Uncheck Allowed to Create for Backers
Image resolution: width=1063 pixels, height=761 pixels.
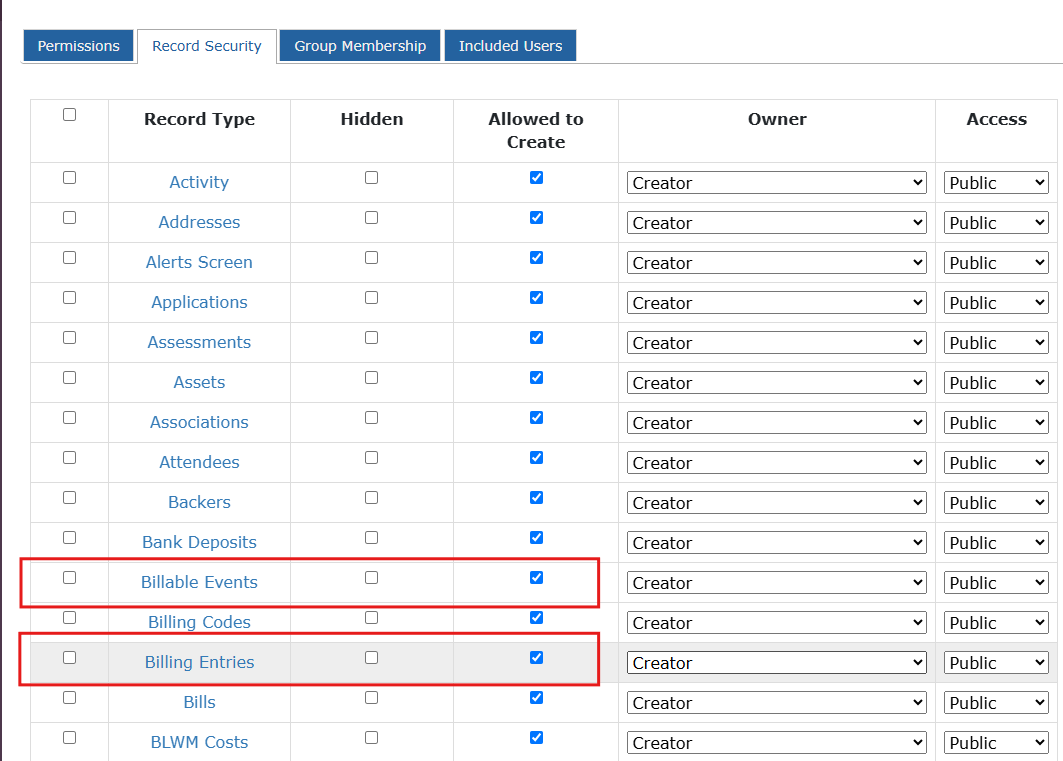pos(536,497)
